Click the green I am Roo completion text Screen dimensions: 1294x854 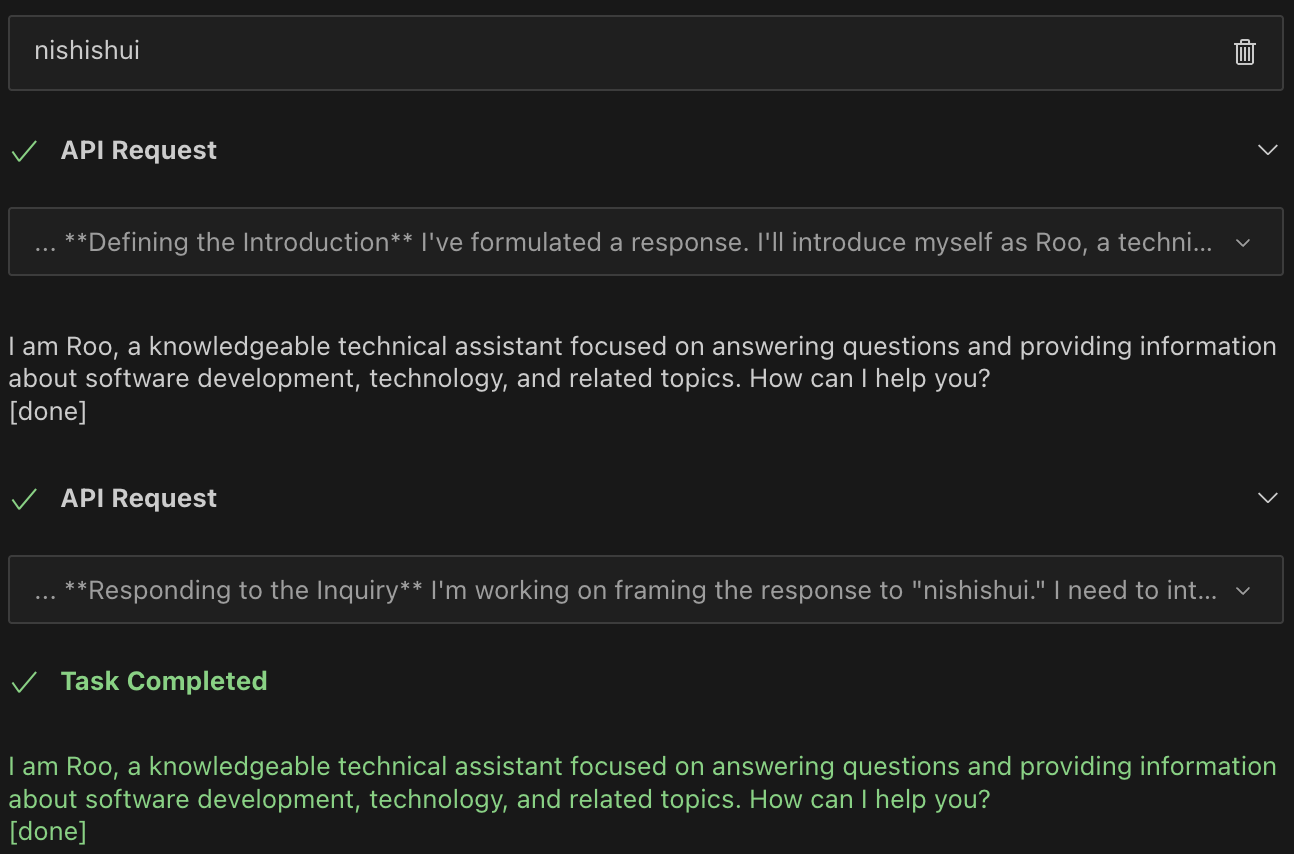click(x=642, y=783)
